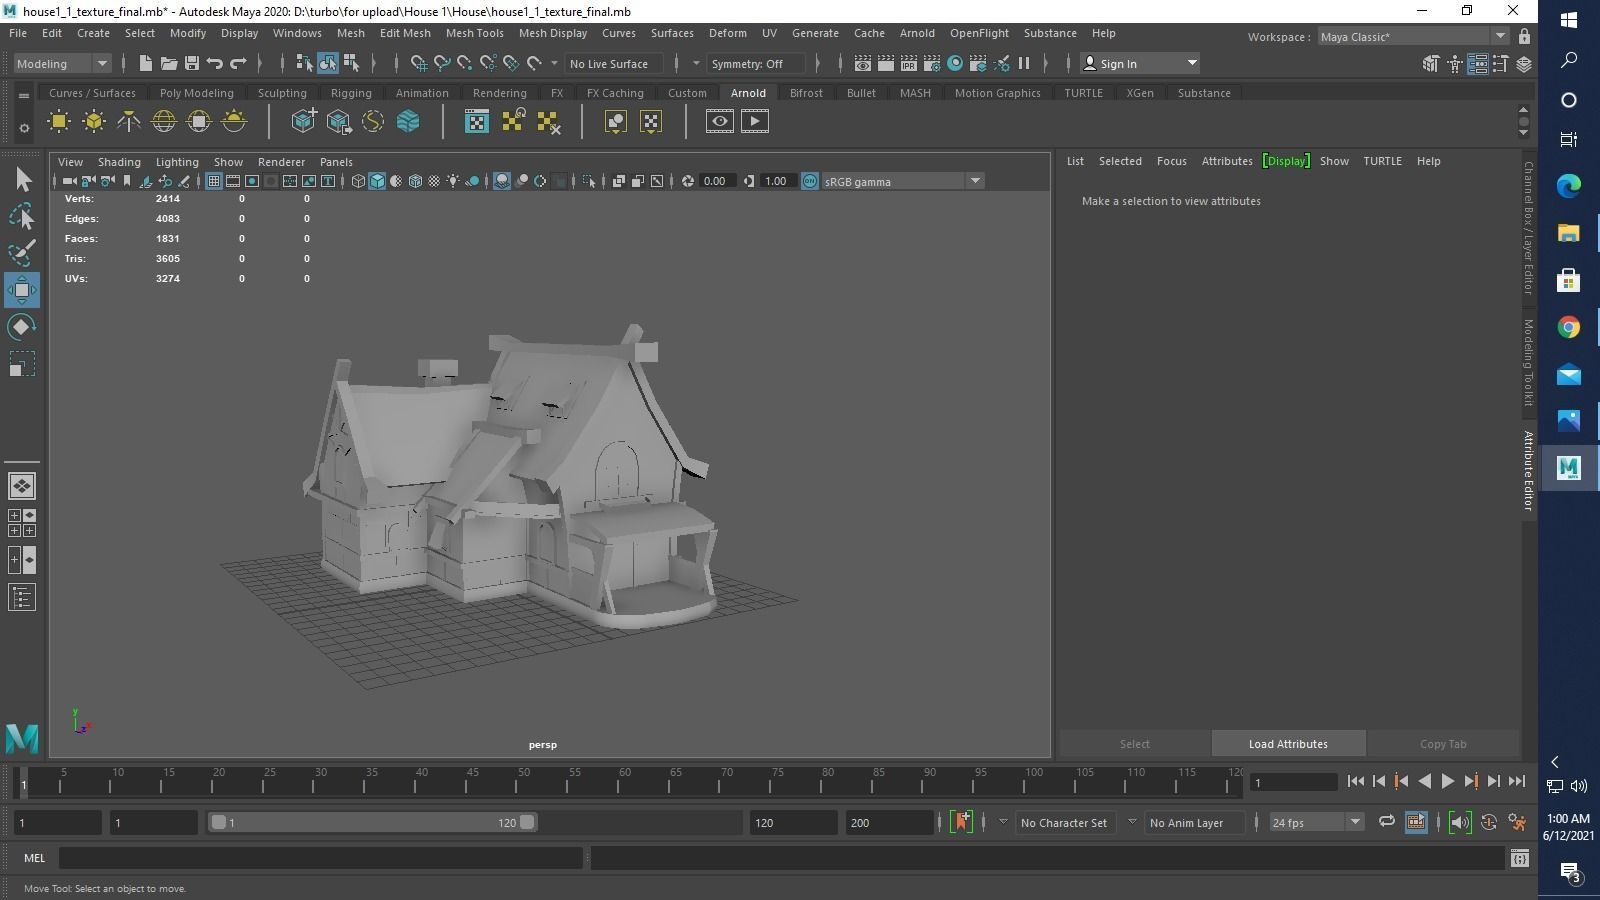Click the Copy Tab button
The width and height of the screenshot is (1600, 900).
[x=1443, y=744]
